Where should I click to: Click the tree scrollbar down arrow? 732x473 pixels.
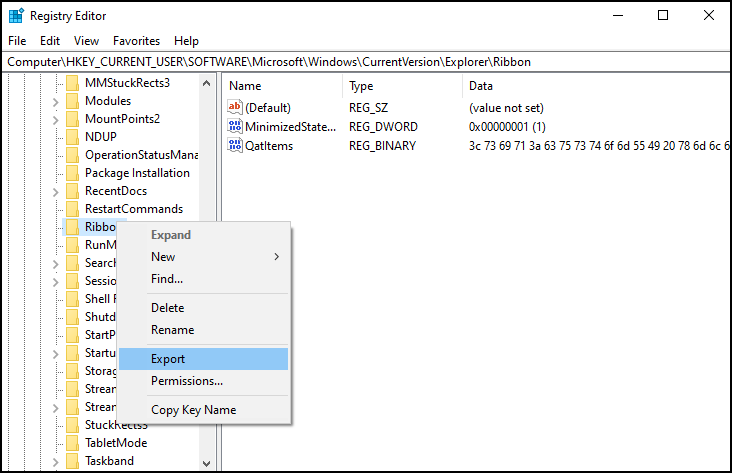(206, 464)
